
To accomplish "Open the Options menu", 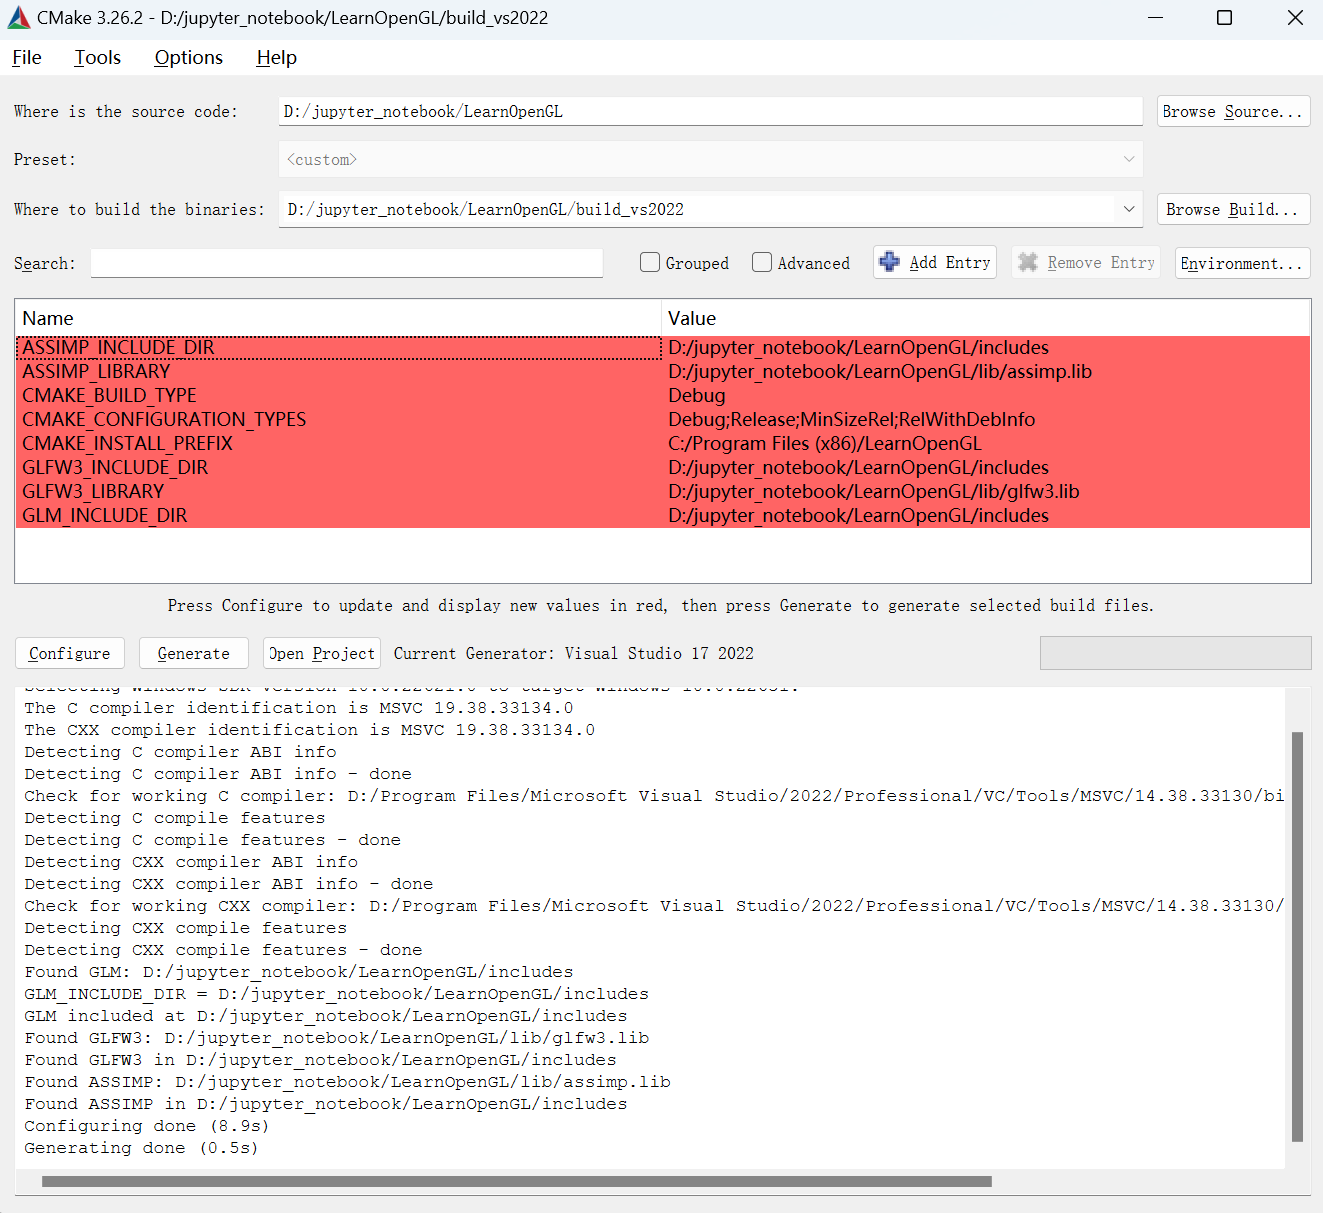I will [x=189, y=58].
